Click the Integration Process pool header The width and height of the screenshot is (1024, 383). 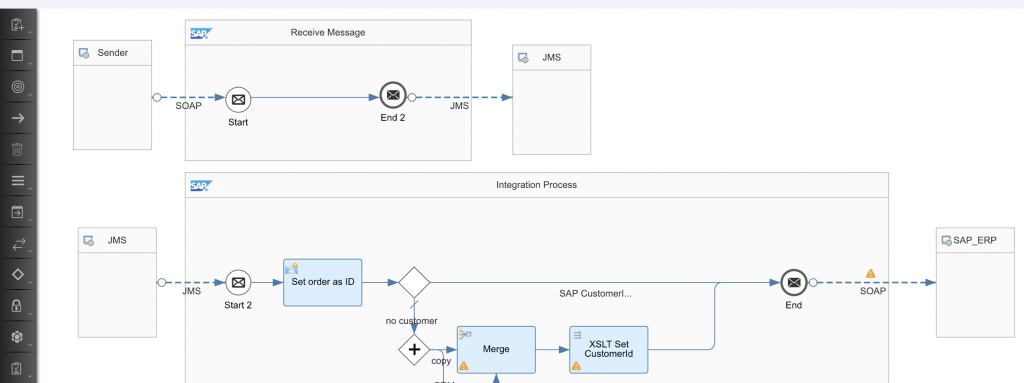click(x=537, y=185)
